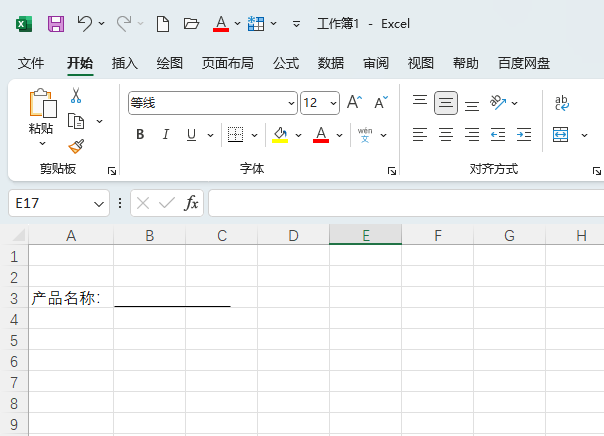Image resolution: width=604 pixels, height=436 pixels.
Task: Open the 文件 menu tab
Action: [x=31, y=63]
